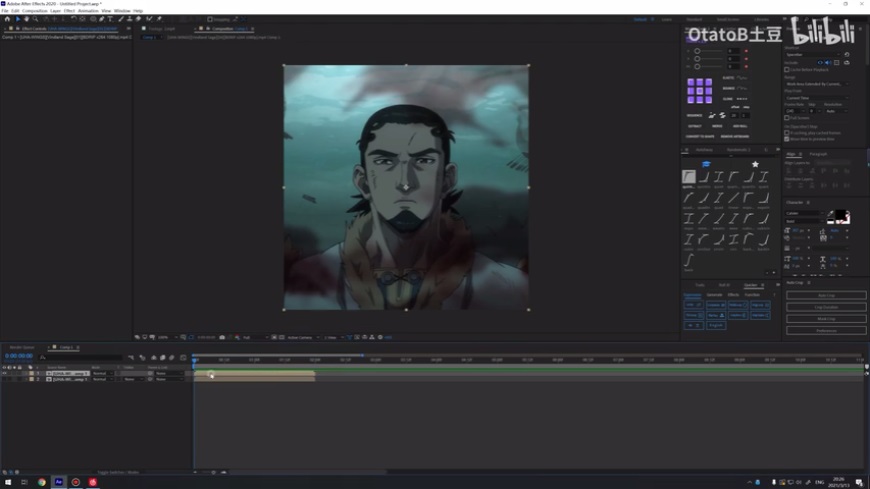Open the Shortcut Spacebar dropdown
Image resolution: width=870 pixels, height=489 pixels.
813,54
